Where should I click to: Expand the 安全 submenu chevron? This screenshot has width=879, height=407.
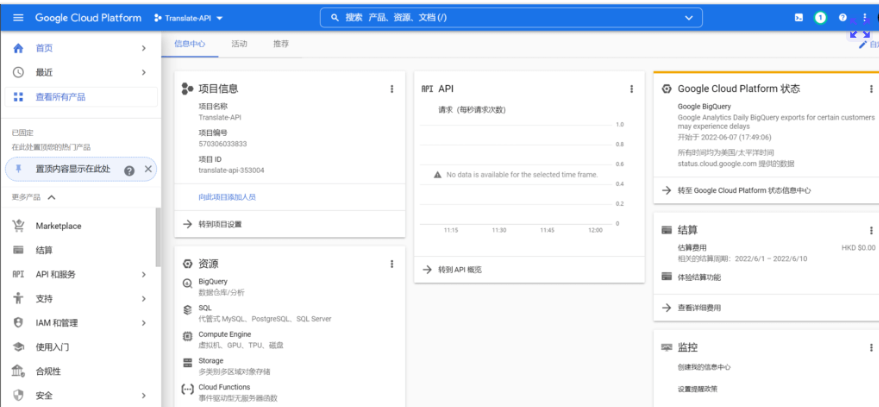click(x=144, y=396)
